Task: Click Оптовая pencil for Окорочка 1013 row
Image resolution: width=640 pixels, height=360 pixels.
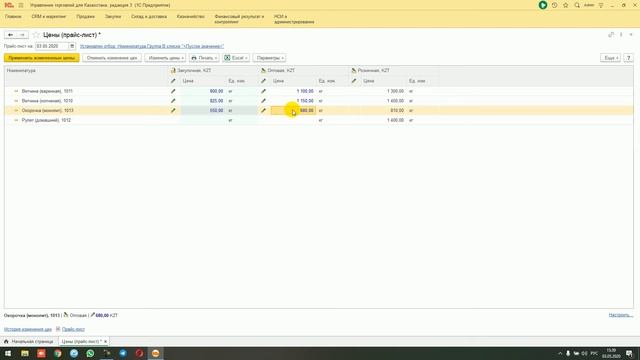Action: pos(263,111)
